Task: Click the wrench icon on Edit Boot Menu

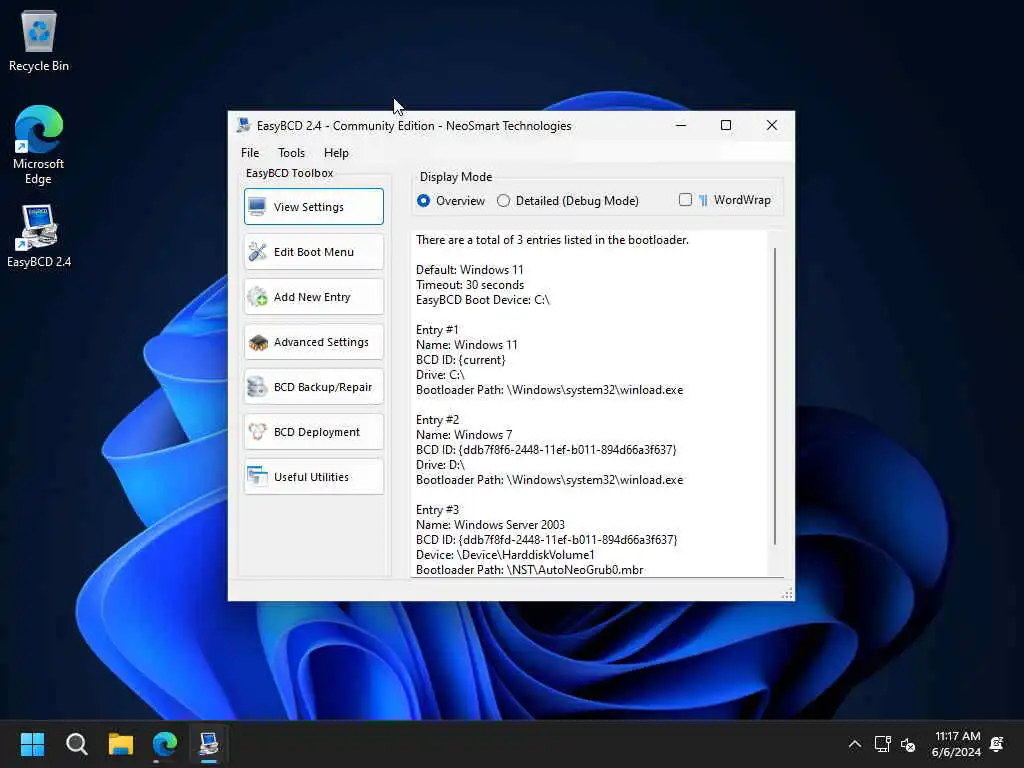Action: click(257, 252)
